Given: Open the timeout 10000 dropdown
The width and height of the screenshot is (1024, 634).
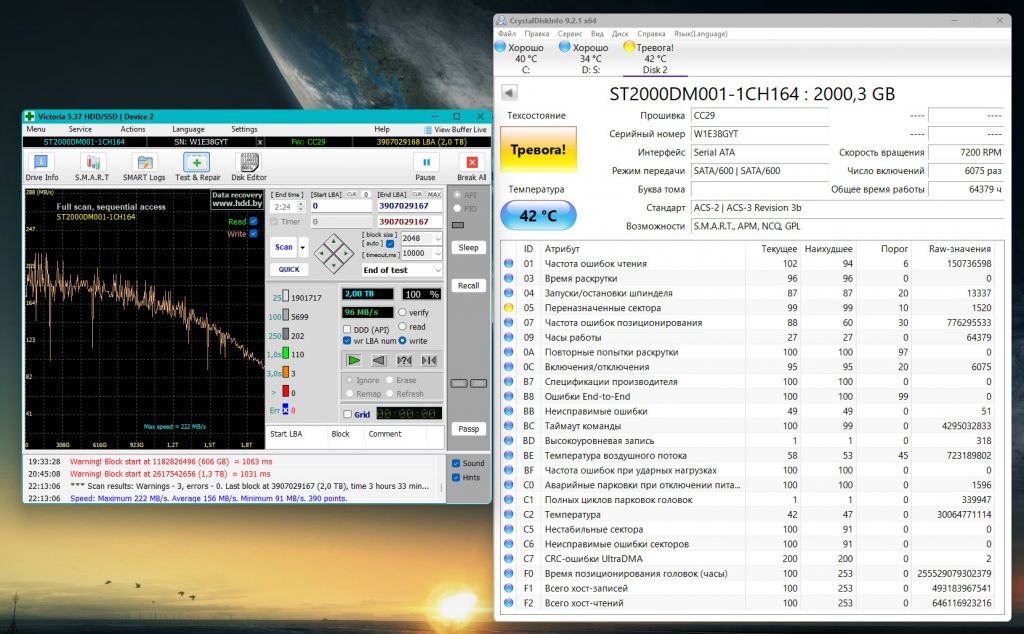Looking at the screenshot, I should click(438, 253).
